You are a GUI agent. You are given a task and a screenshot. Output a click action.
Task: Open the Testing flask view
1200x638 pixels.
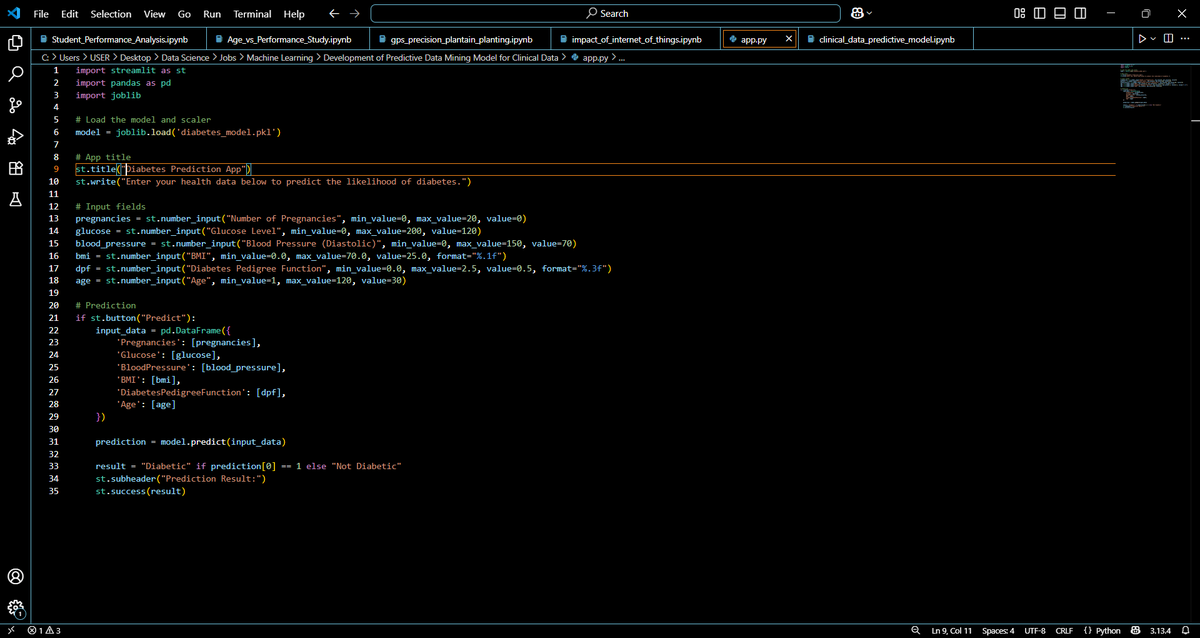click(15, 200)
